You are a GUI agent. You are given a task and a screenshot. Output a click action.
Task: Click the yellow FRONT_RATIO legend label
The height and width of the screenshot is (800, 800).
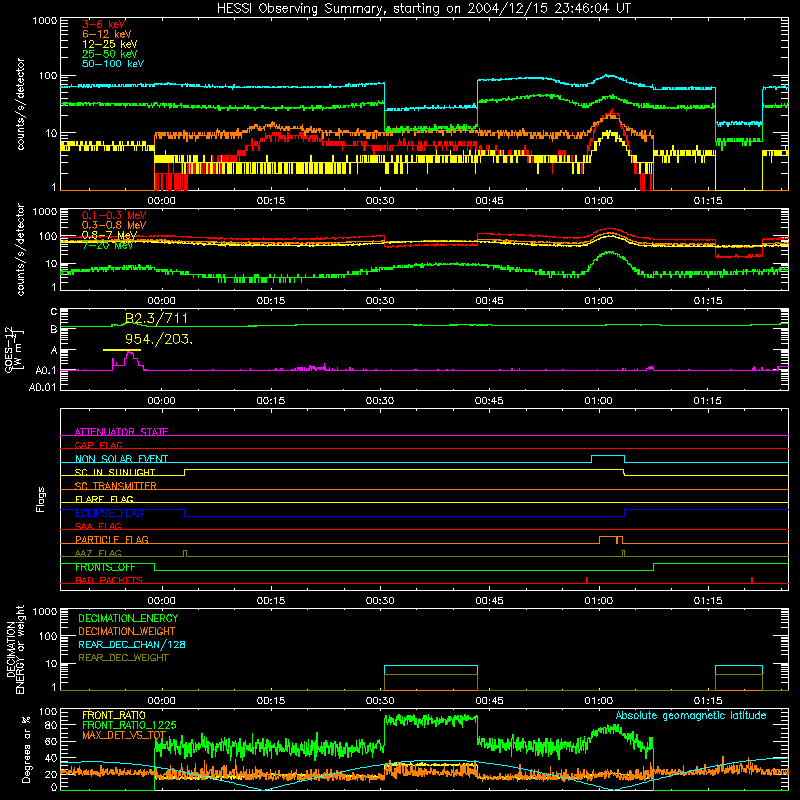(114, 715)
